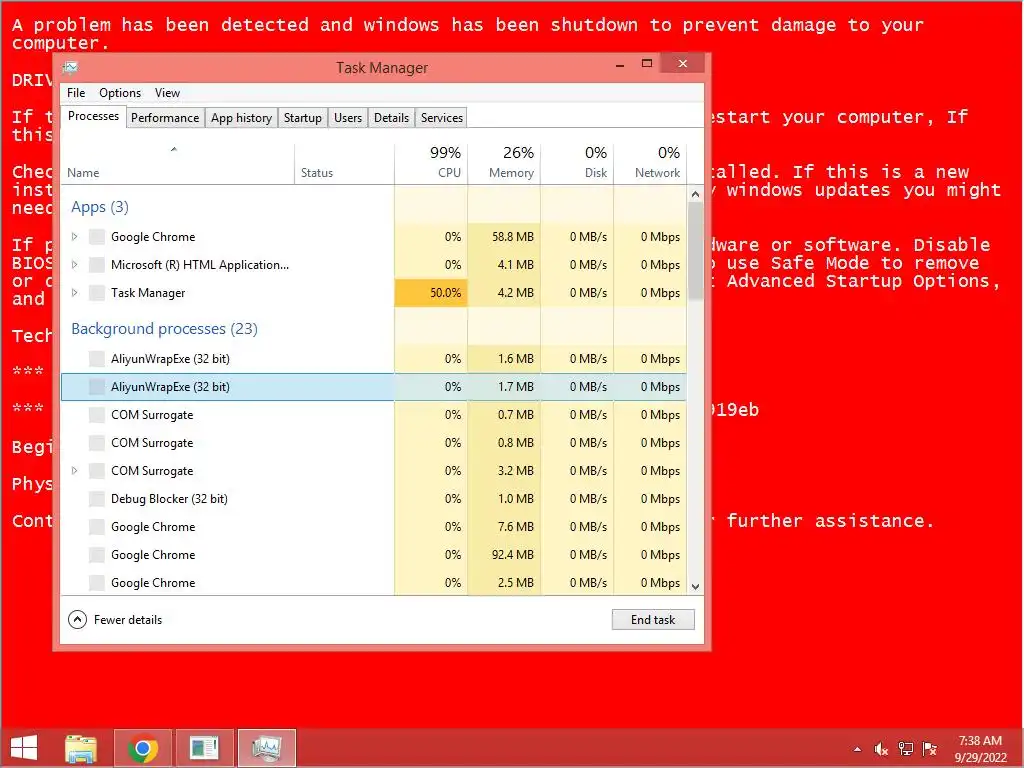This screenshot has height=768, width=1024.
Task: Click the Apps (3) group heading
Action: tap(100, 207)
